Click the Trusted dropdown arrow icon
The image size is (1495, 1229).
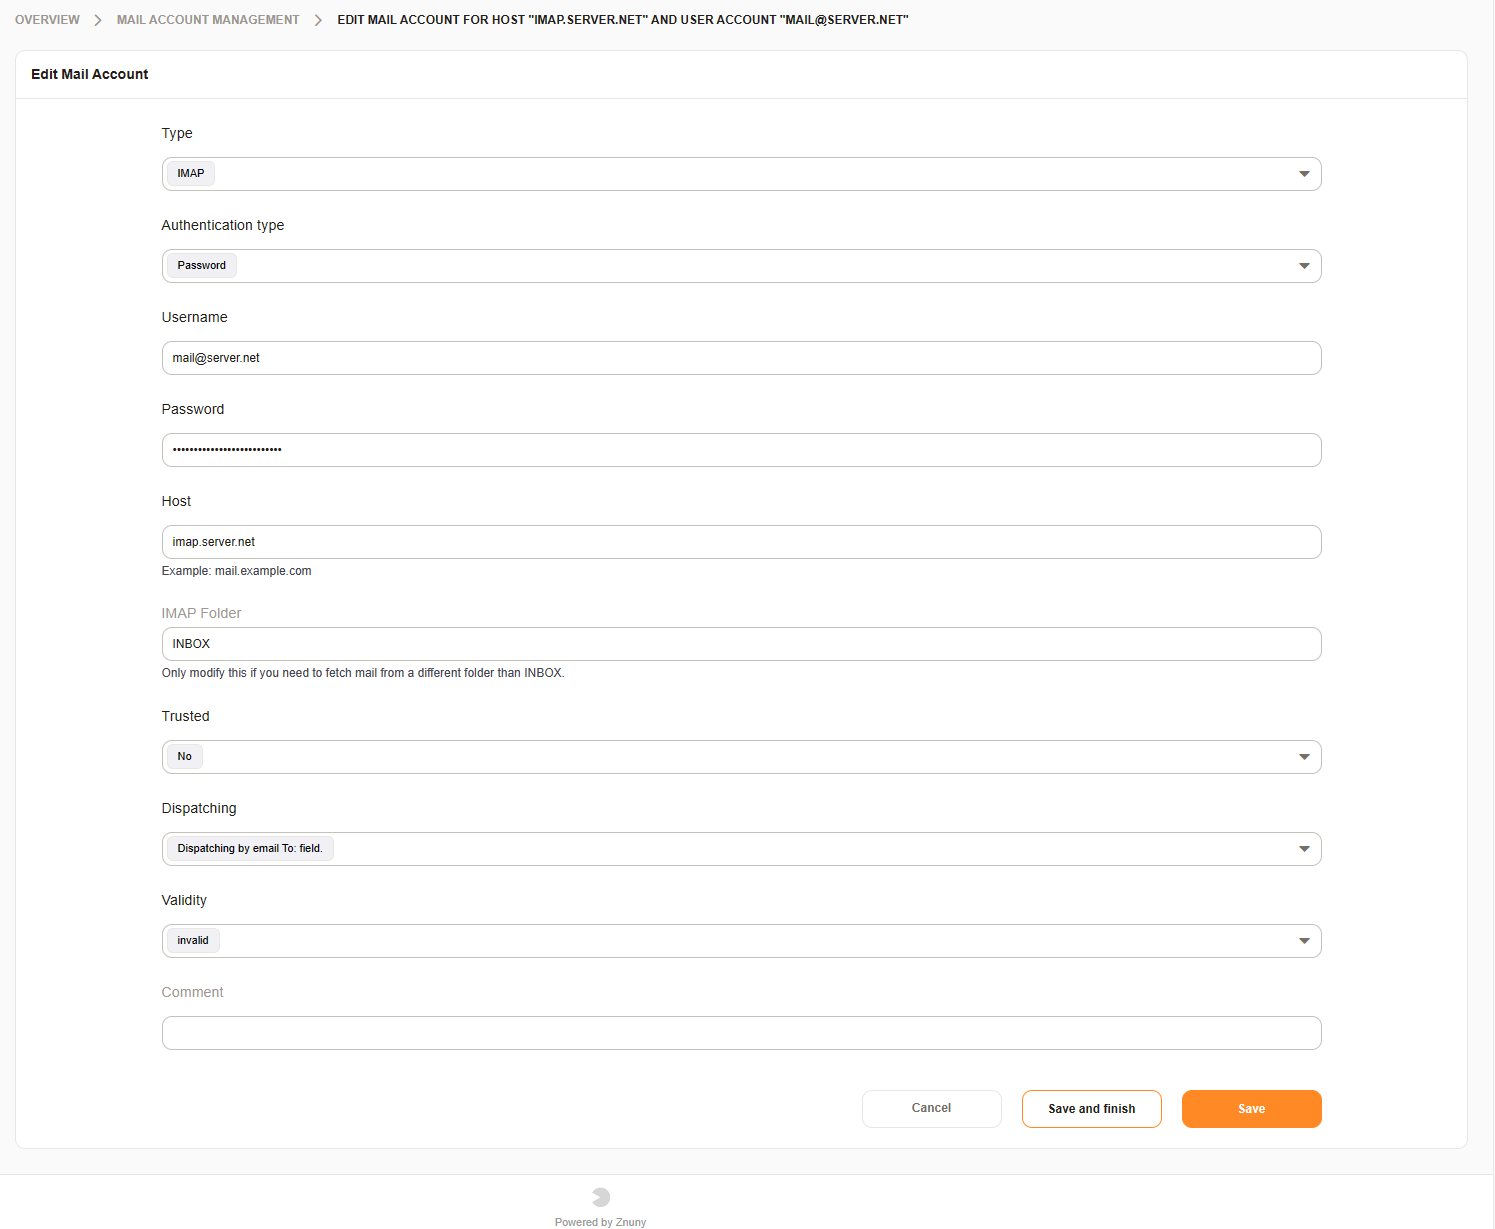click(1303, 757)
